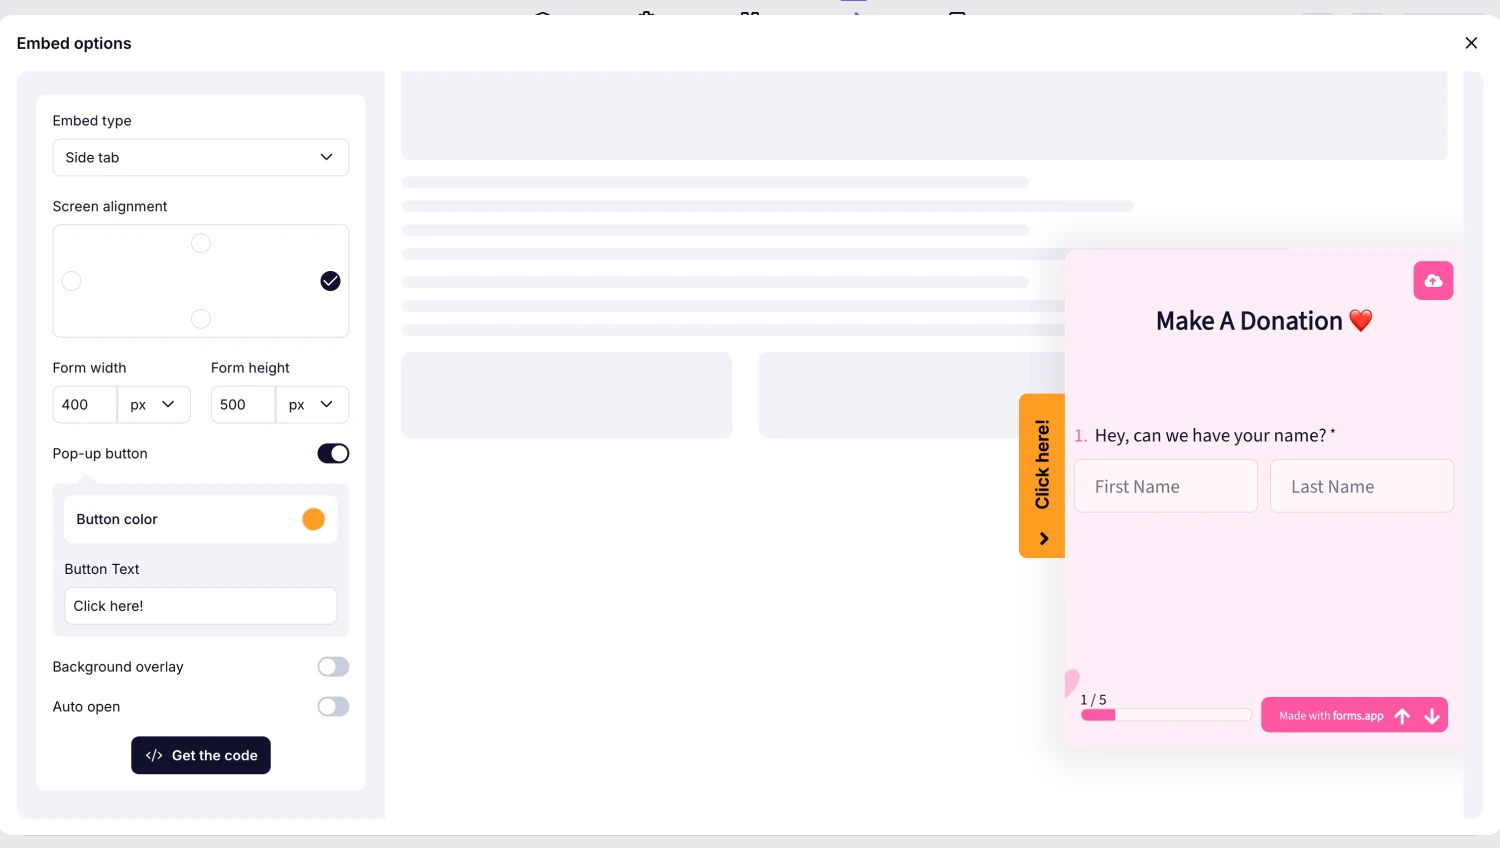Image resolution: width=1500 pixels, height=848 pixels.
Task: Click the up arrow in form navigation
Action: 1402,716
